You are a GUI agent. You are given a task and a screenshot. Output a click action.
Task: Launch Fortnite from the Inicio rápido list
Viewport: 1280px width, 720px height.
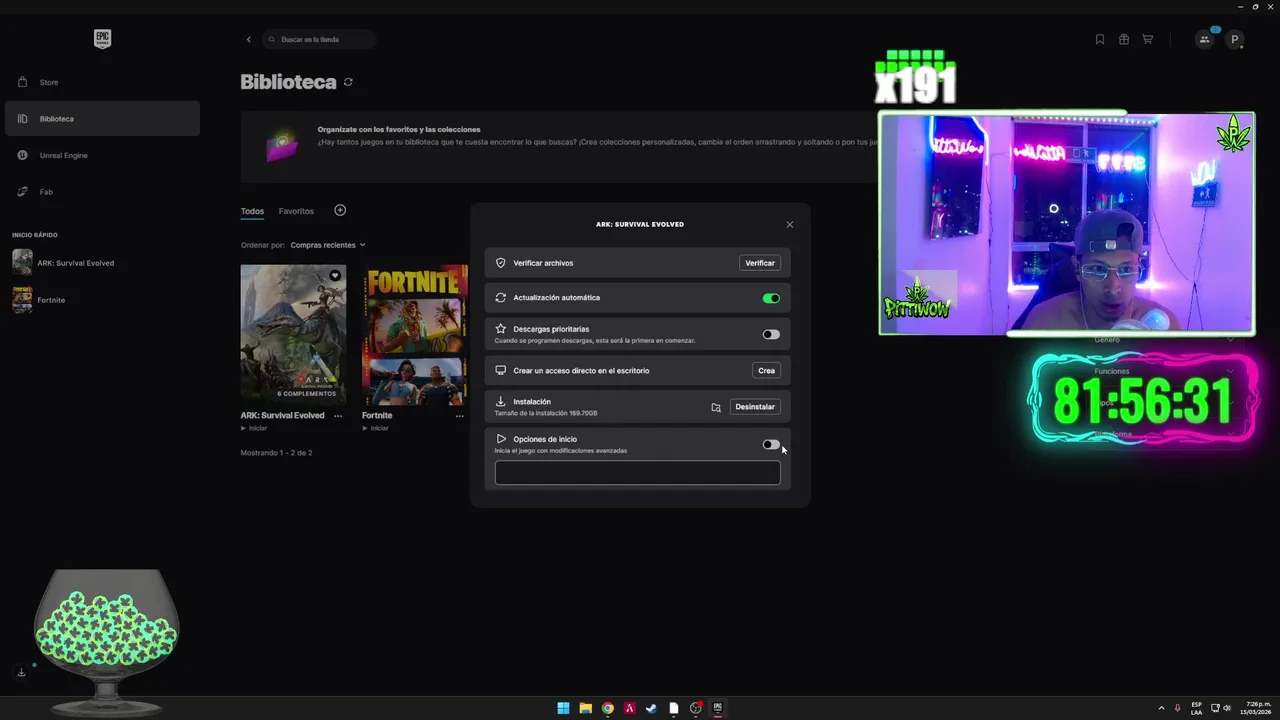click(x=40, y=299)
